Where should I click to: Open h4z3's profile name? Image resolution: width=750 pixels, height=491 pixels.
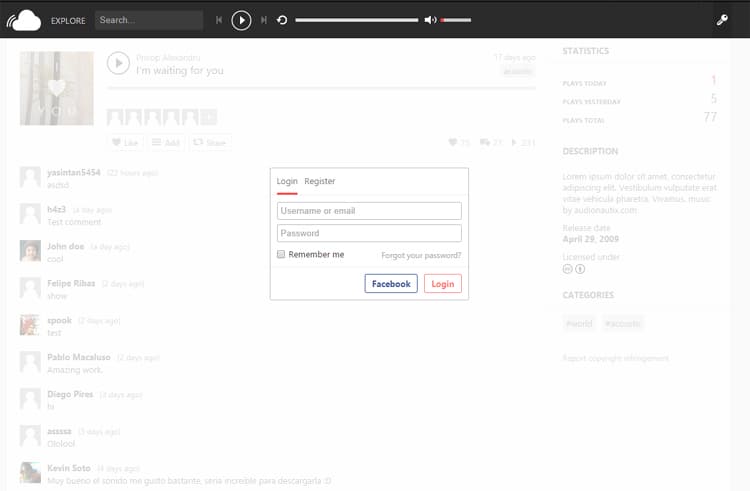point(56,209)
